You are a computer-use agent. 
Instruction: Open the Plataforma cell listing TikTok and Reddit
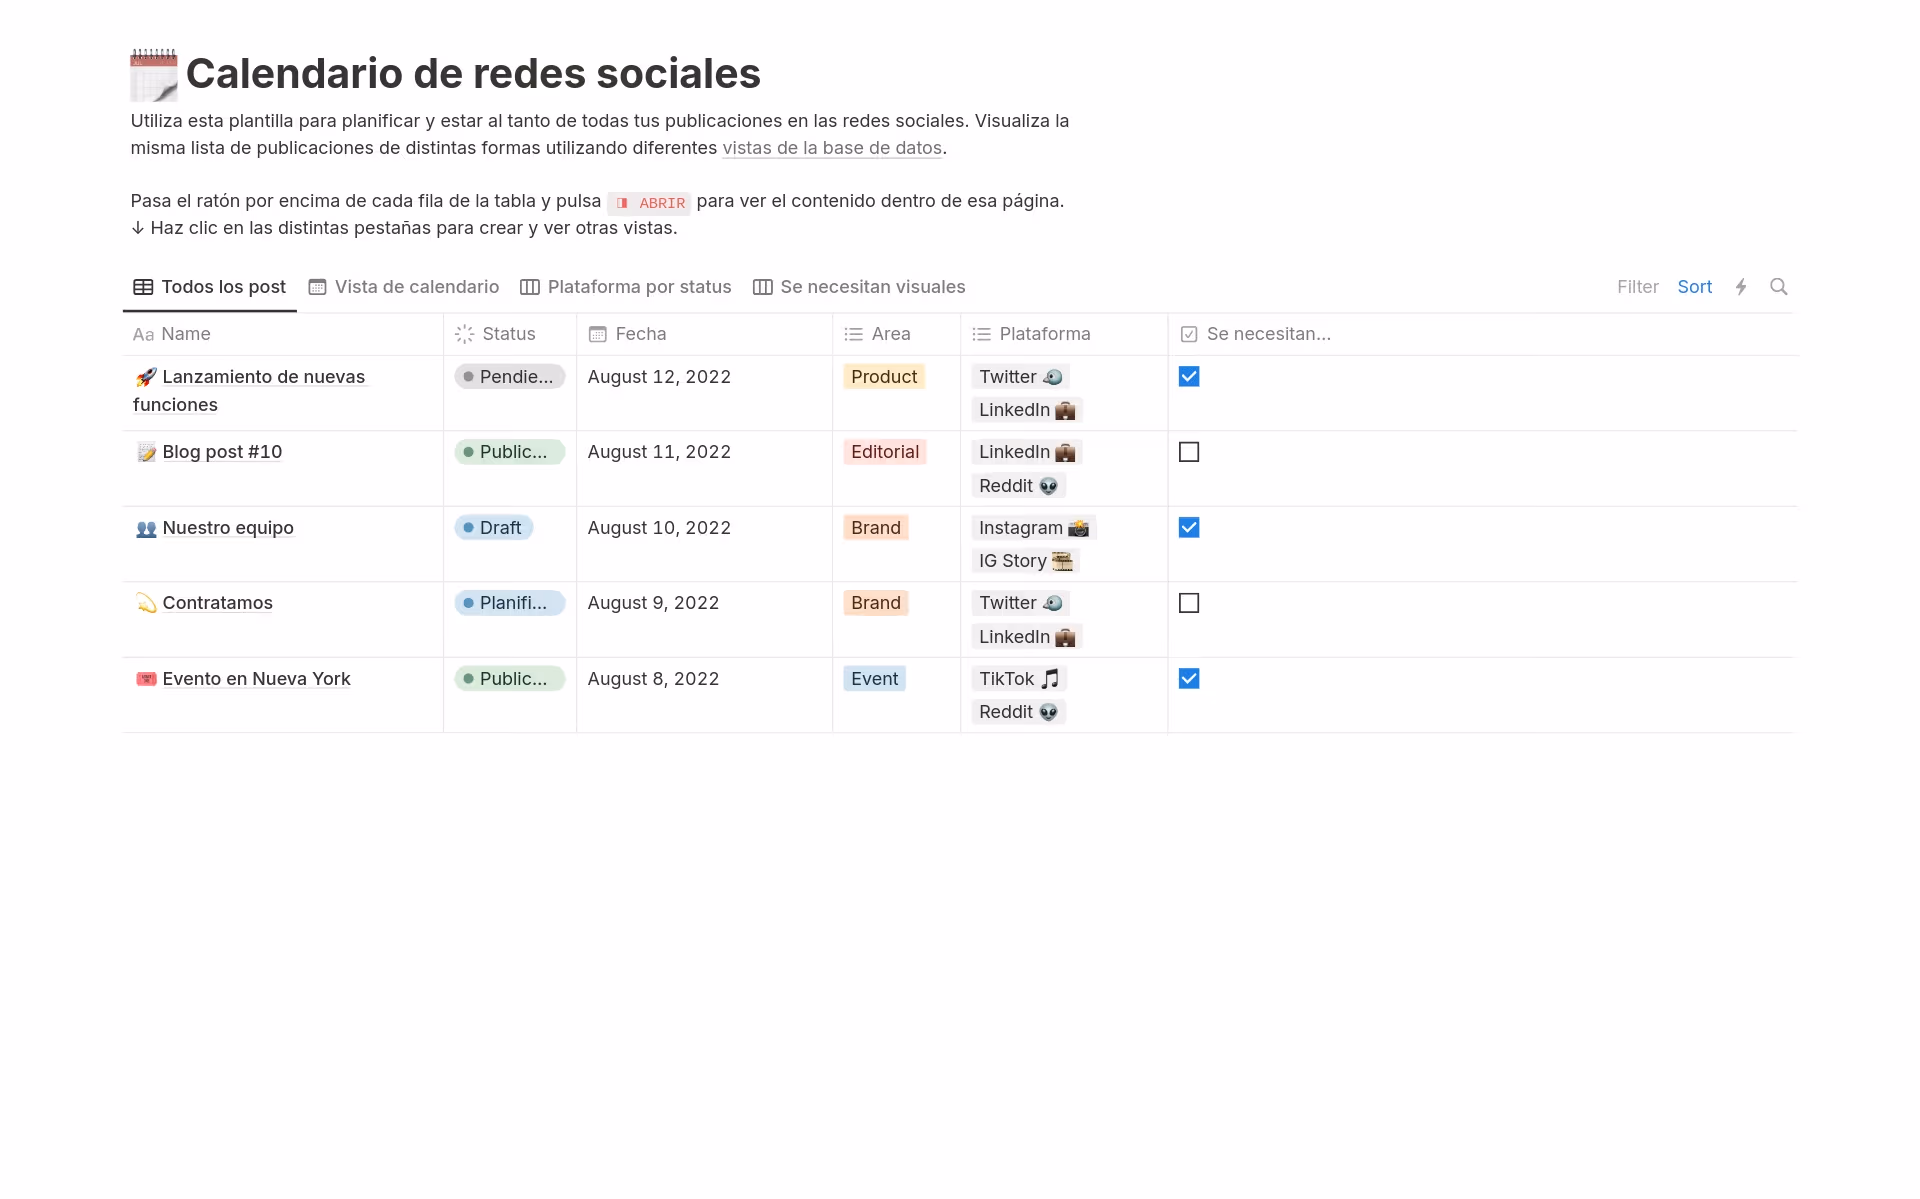[1020, 695]
